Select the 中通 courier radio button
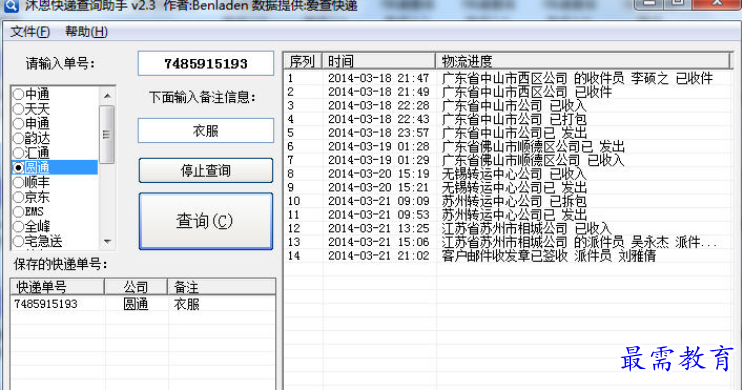Viewport: 742px width, 390px height. coord(18,94)
